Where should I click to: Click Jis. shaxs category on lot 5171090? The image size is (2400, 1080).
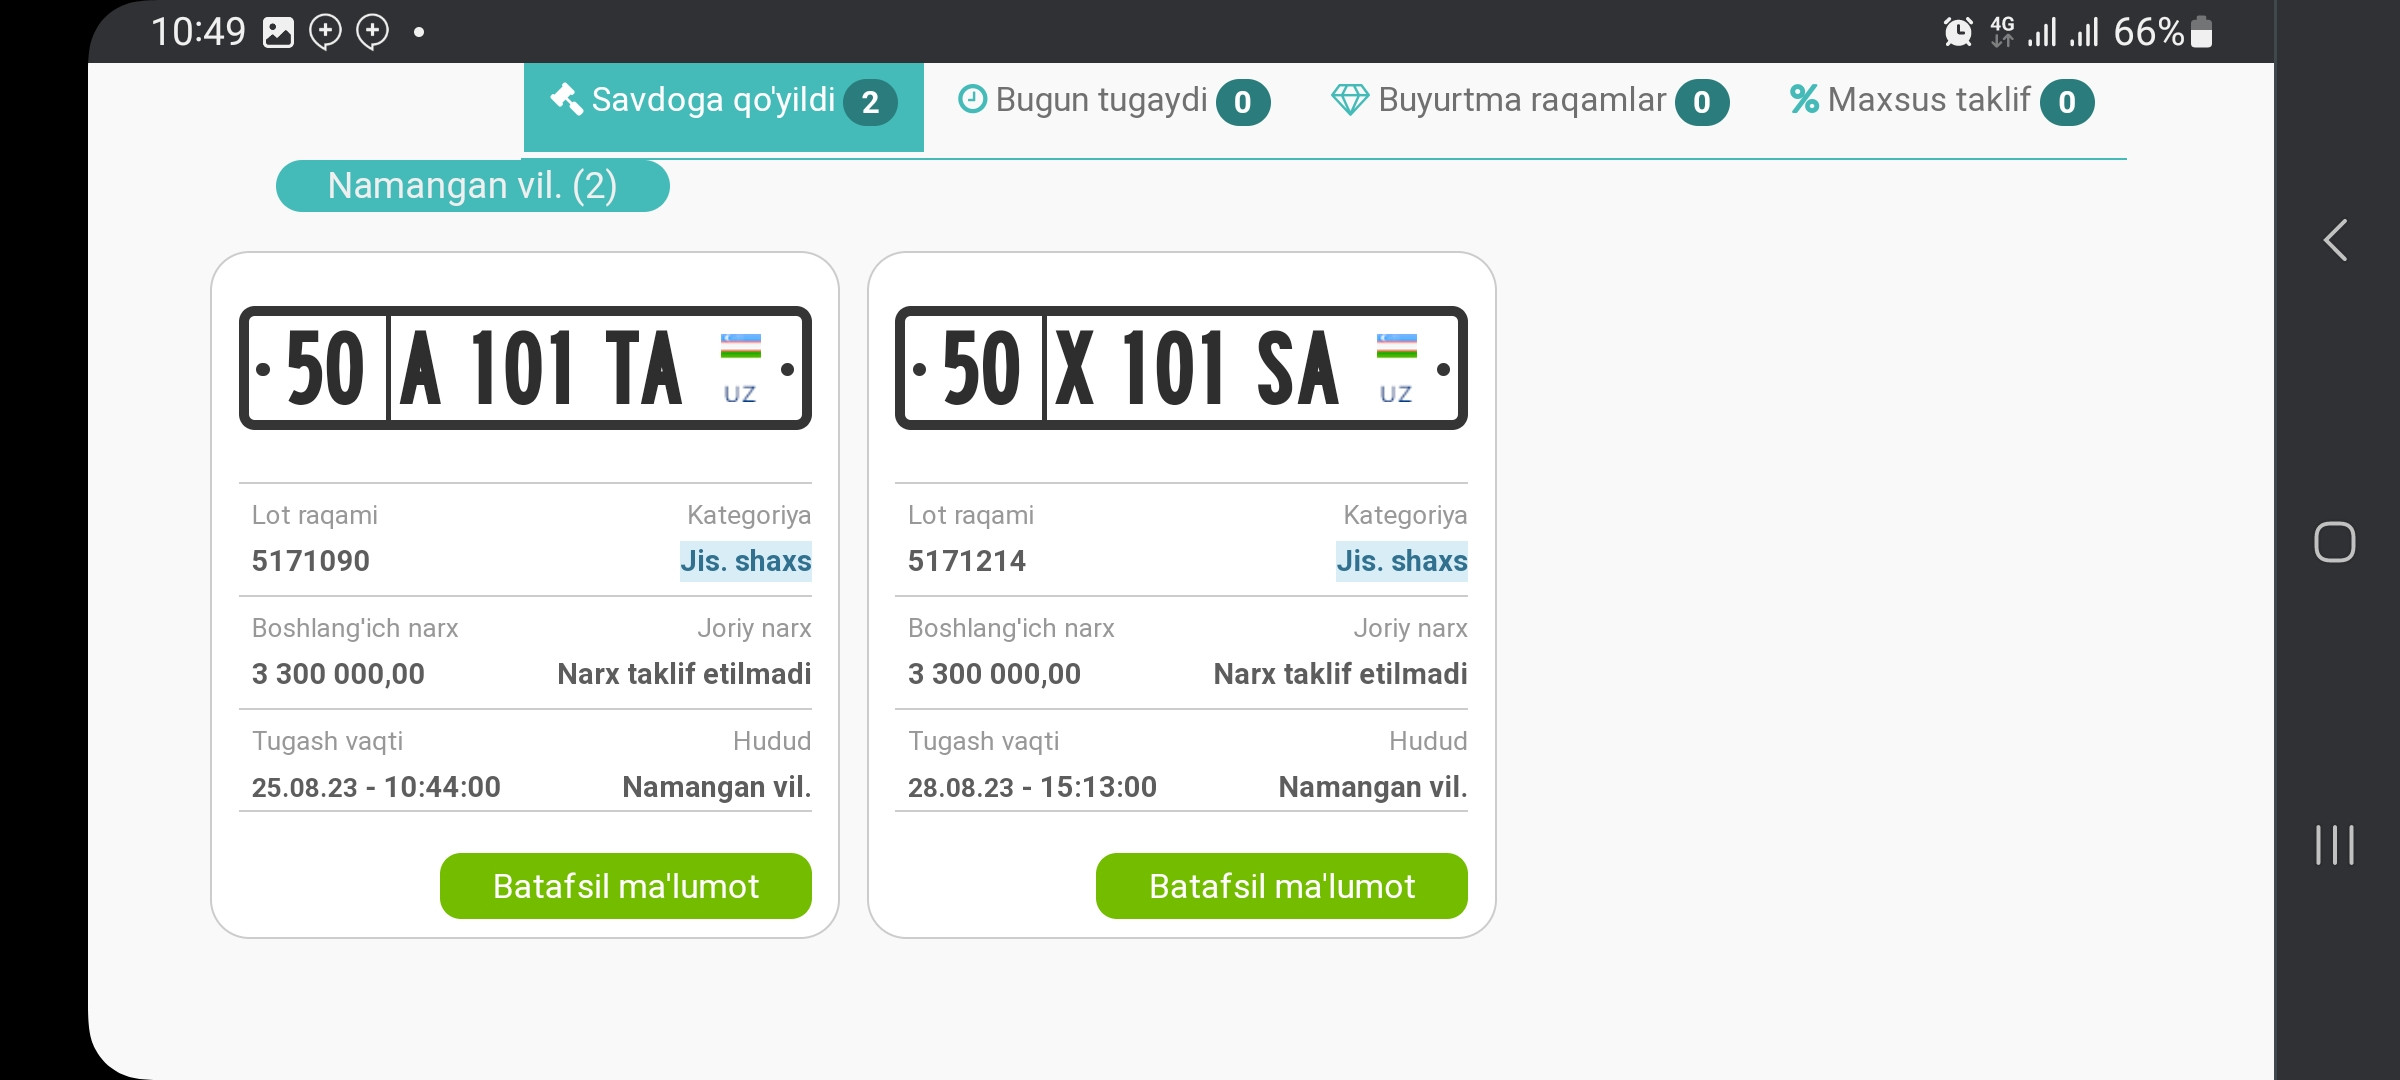745,561
